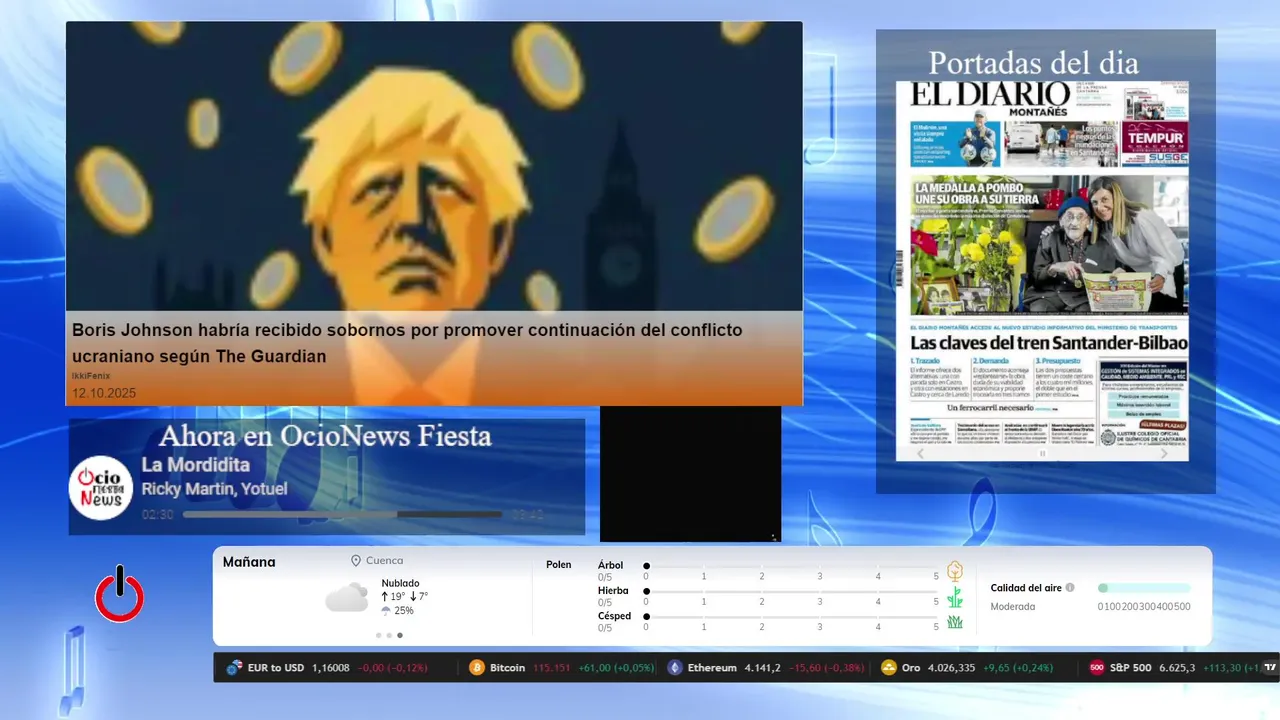This screenshot has width=1280, height=720.
Task: Pause the Portadas del dia slideshow
Action: tap(1042, 453)
